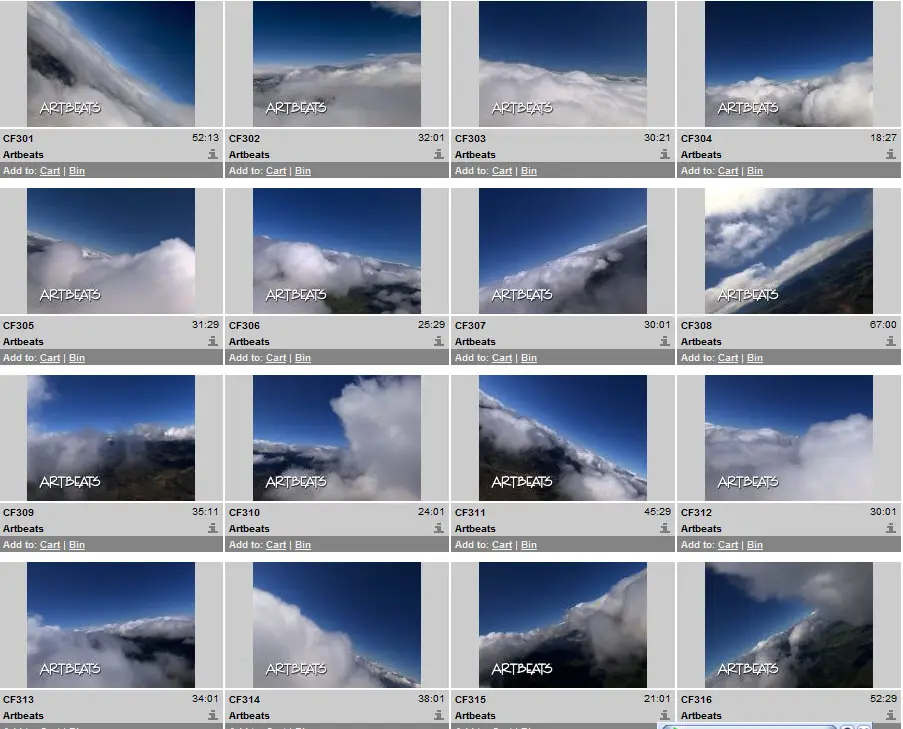
Task: Open the CF307 cloud thumbnail
Action: (x=563, y=251)
